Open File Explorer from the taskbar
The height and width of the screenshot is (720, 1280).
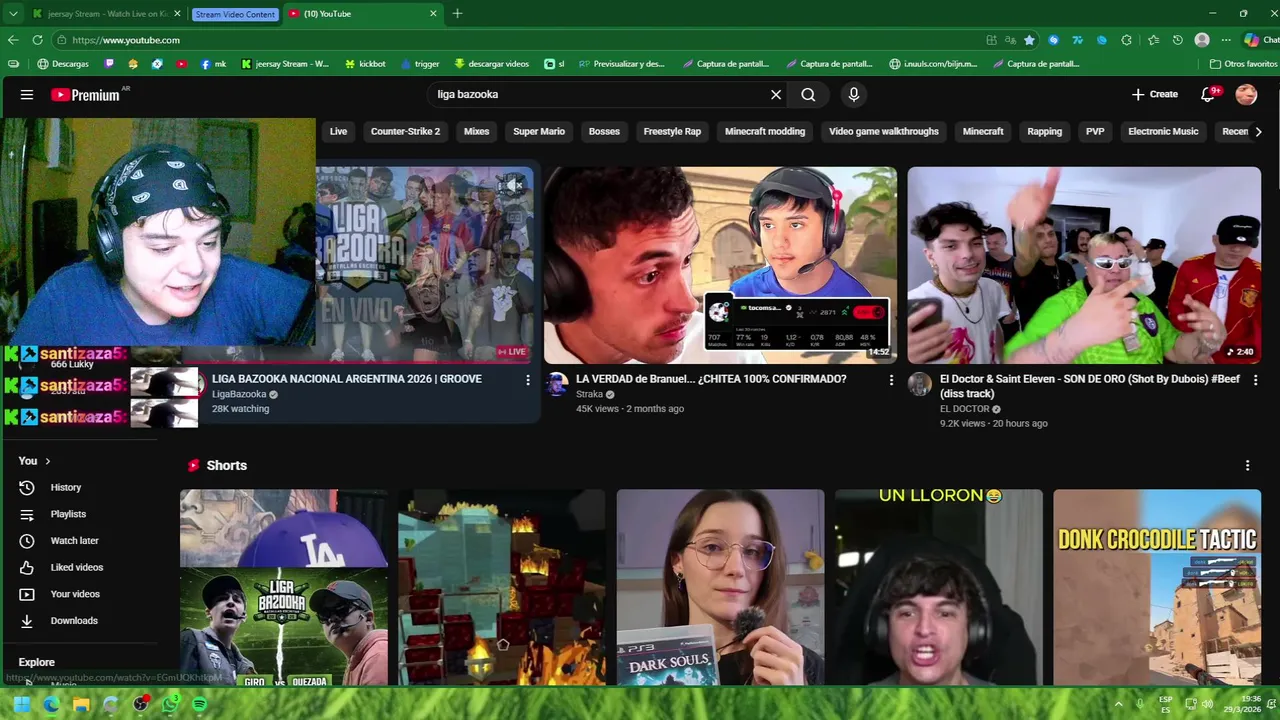(x=81, y=705)
